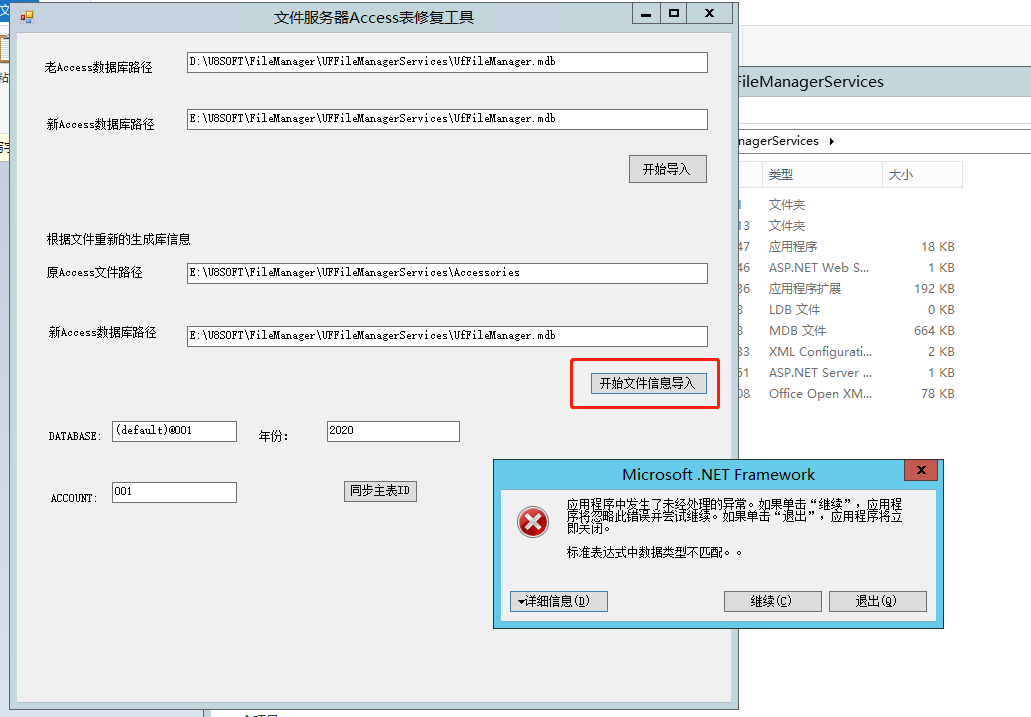Click 继续(C) in the error dialog
Screen dimensions: 1031x717
[773, 601]
